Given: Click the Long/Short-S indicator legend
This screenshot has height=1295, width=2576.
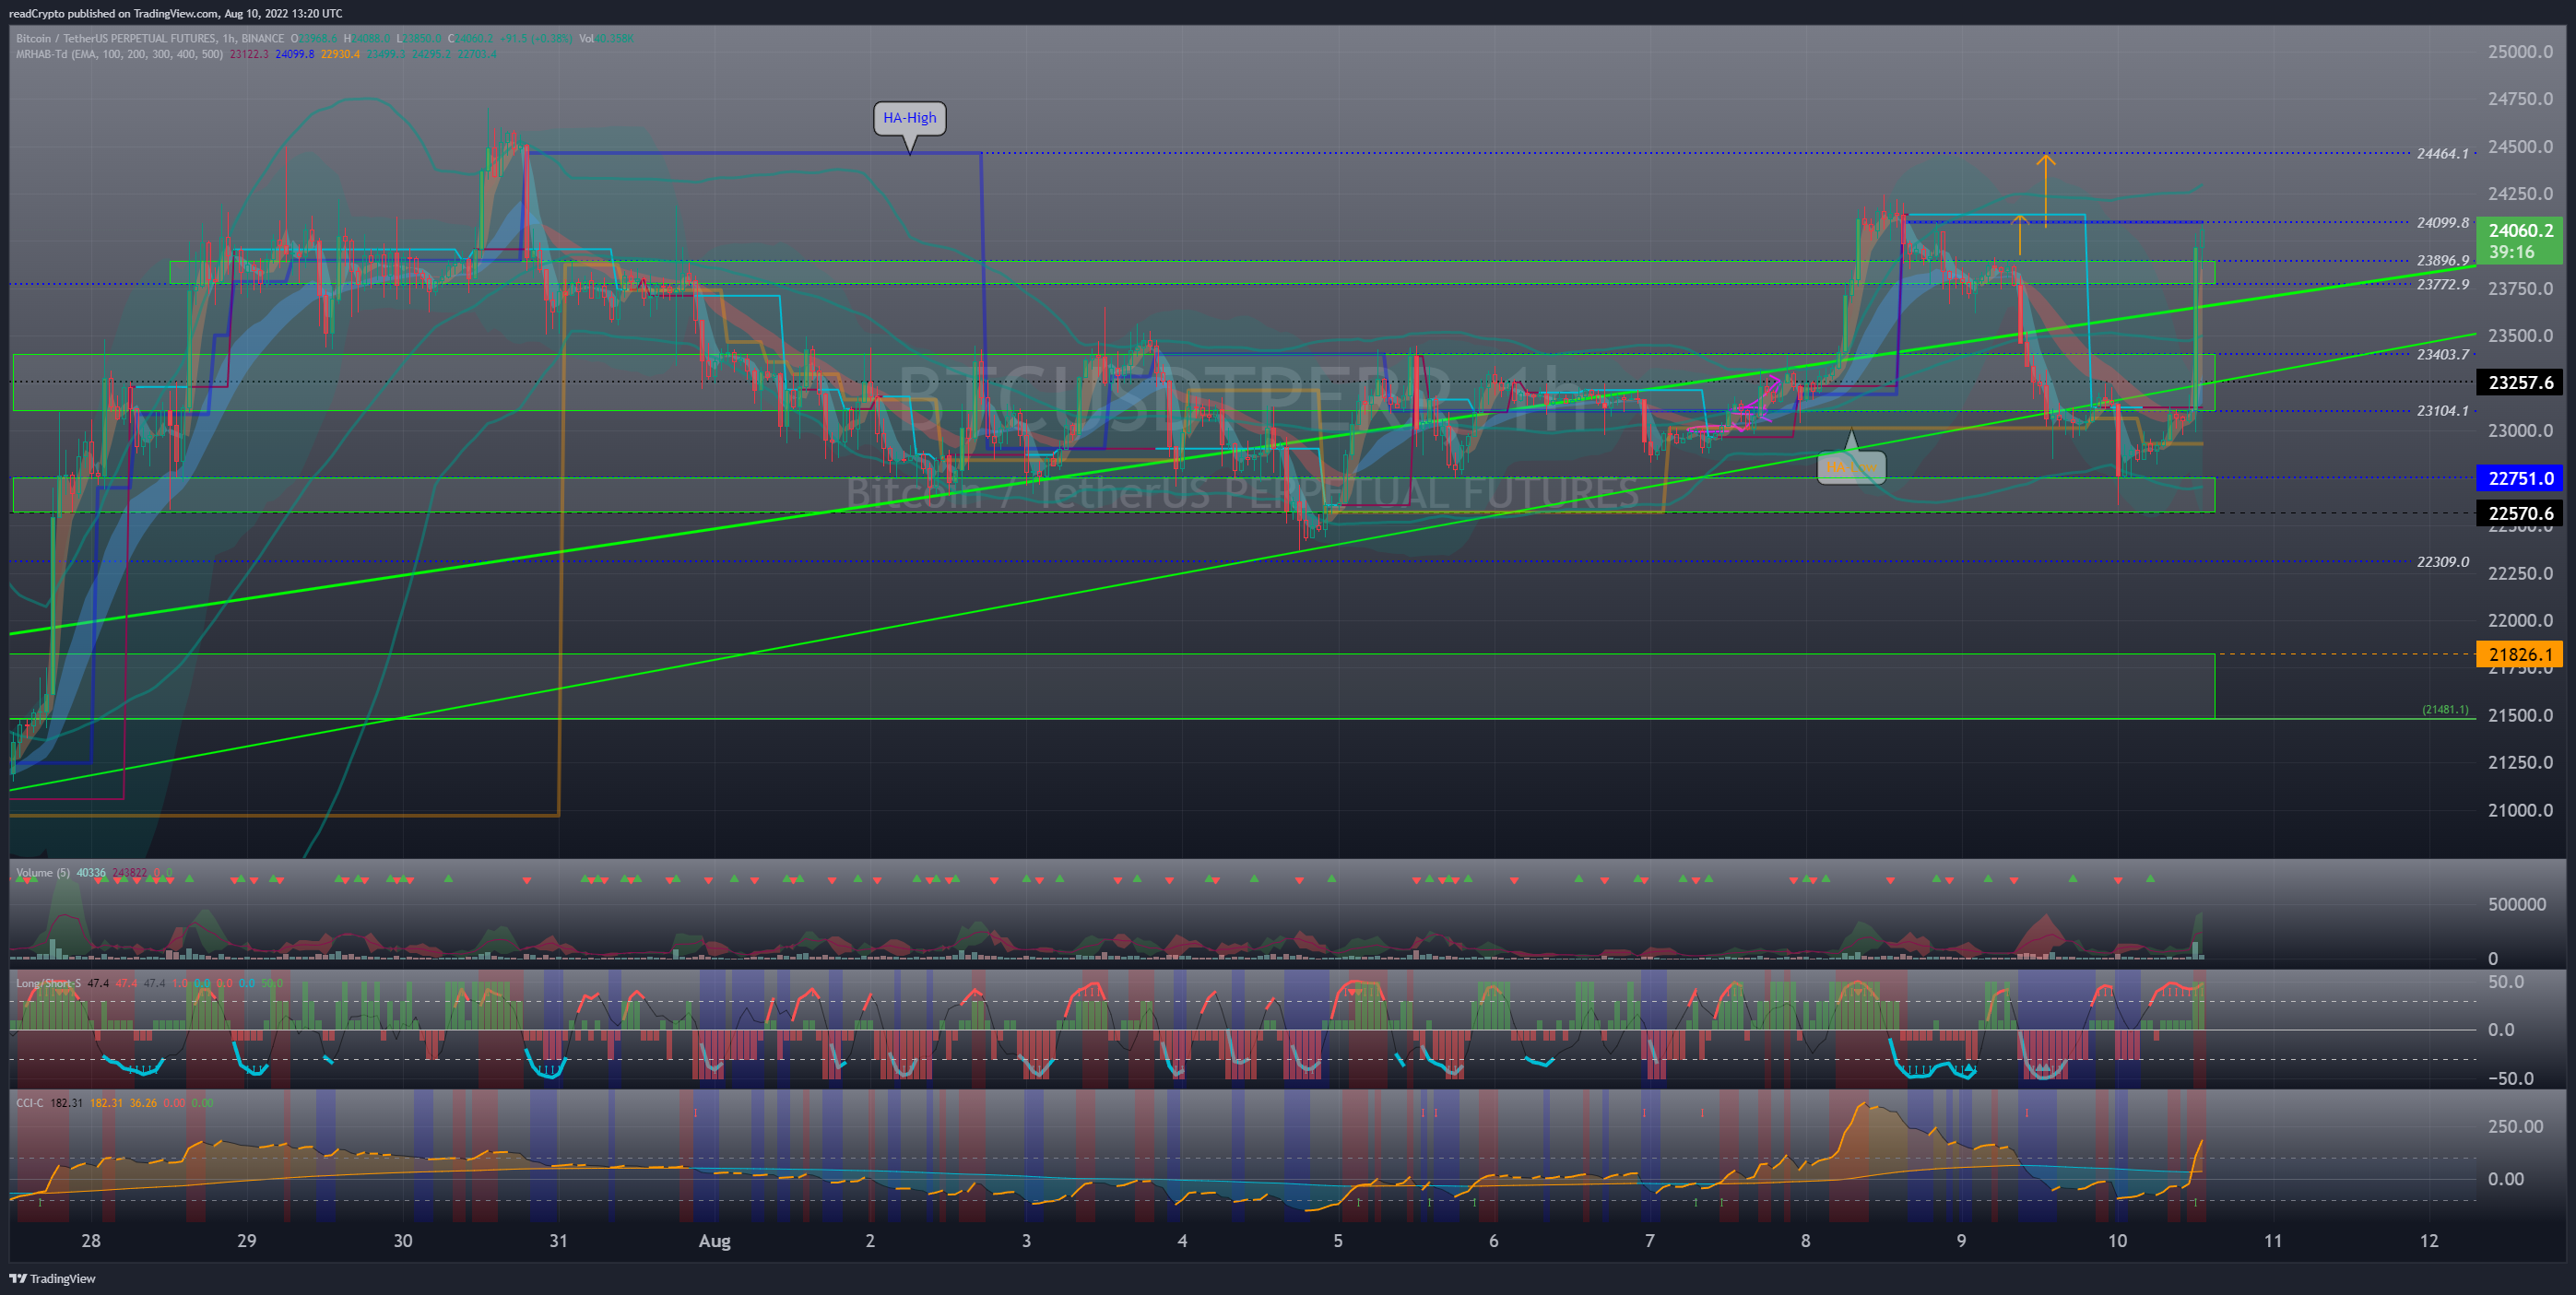Looking at the screenshot, I should (49, 983).
